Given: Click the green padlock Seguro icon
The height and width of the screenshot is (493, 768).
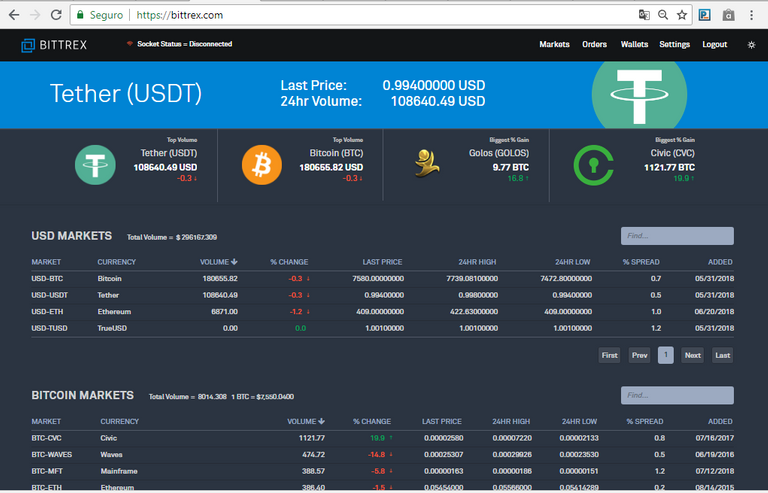Looking at the screenshot, I should tap(80, 15).
